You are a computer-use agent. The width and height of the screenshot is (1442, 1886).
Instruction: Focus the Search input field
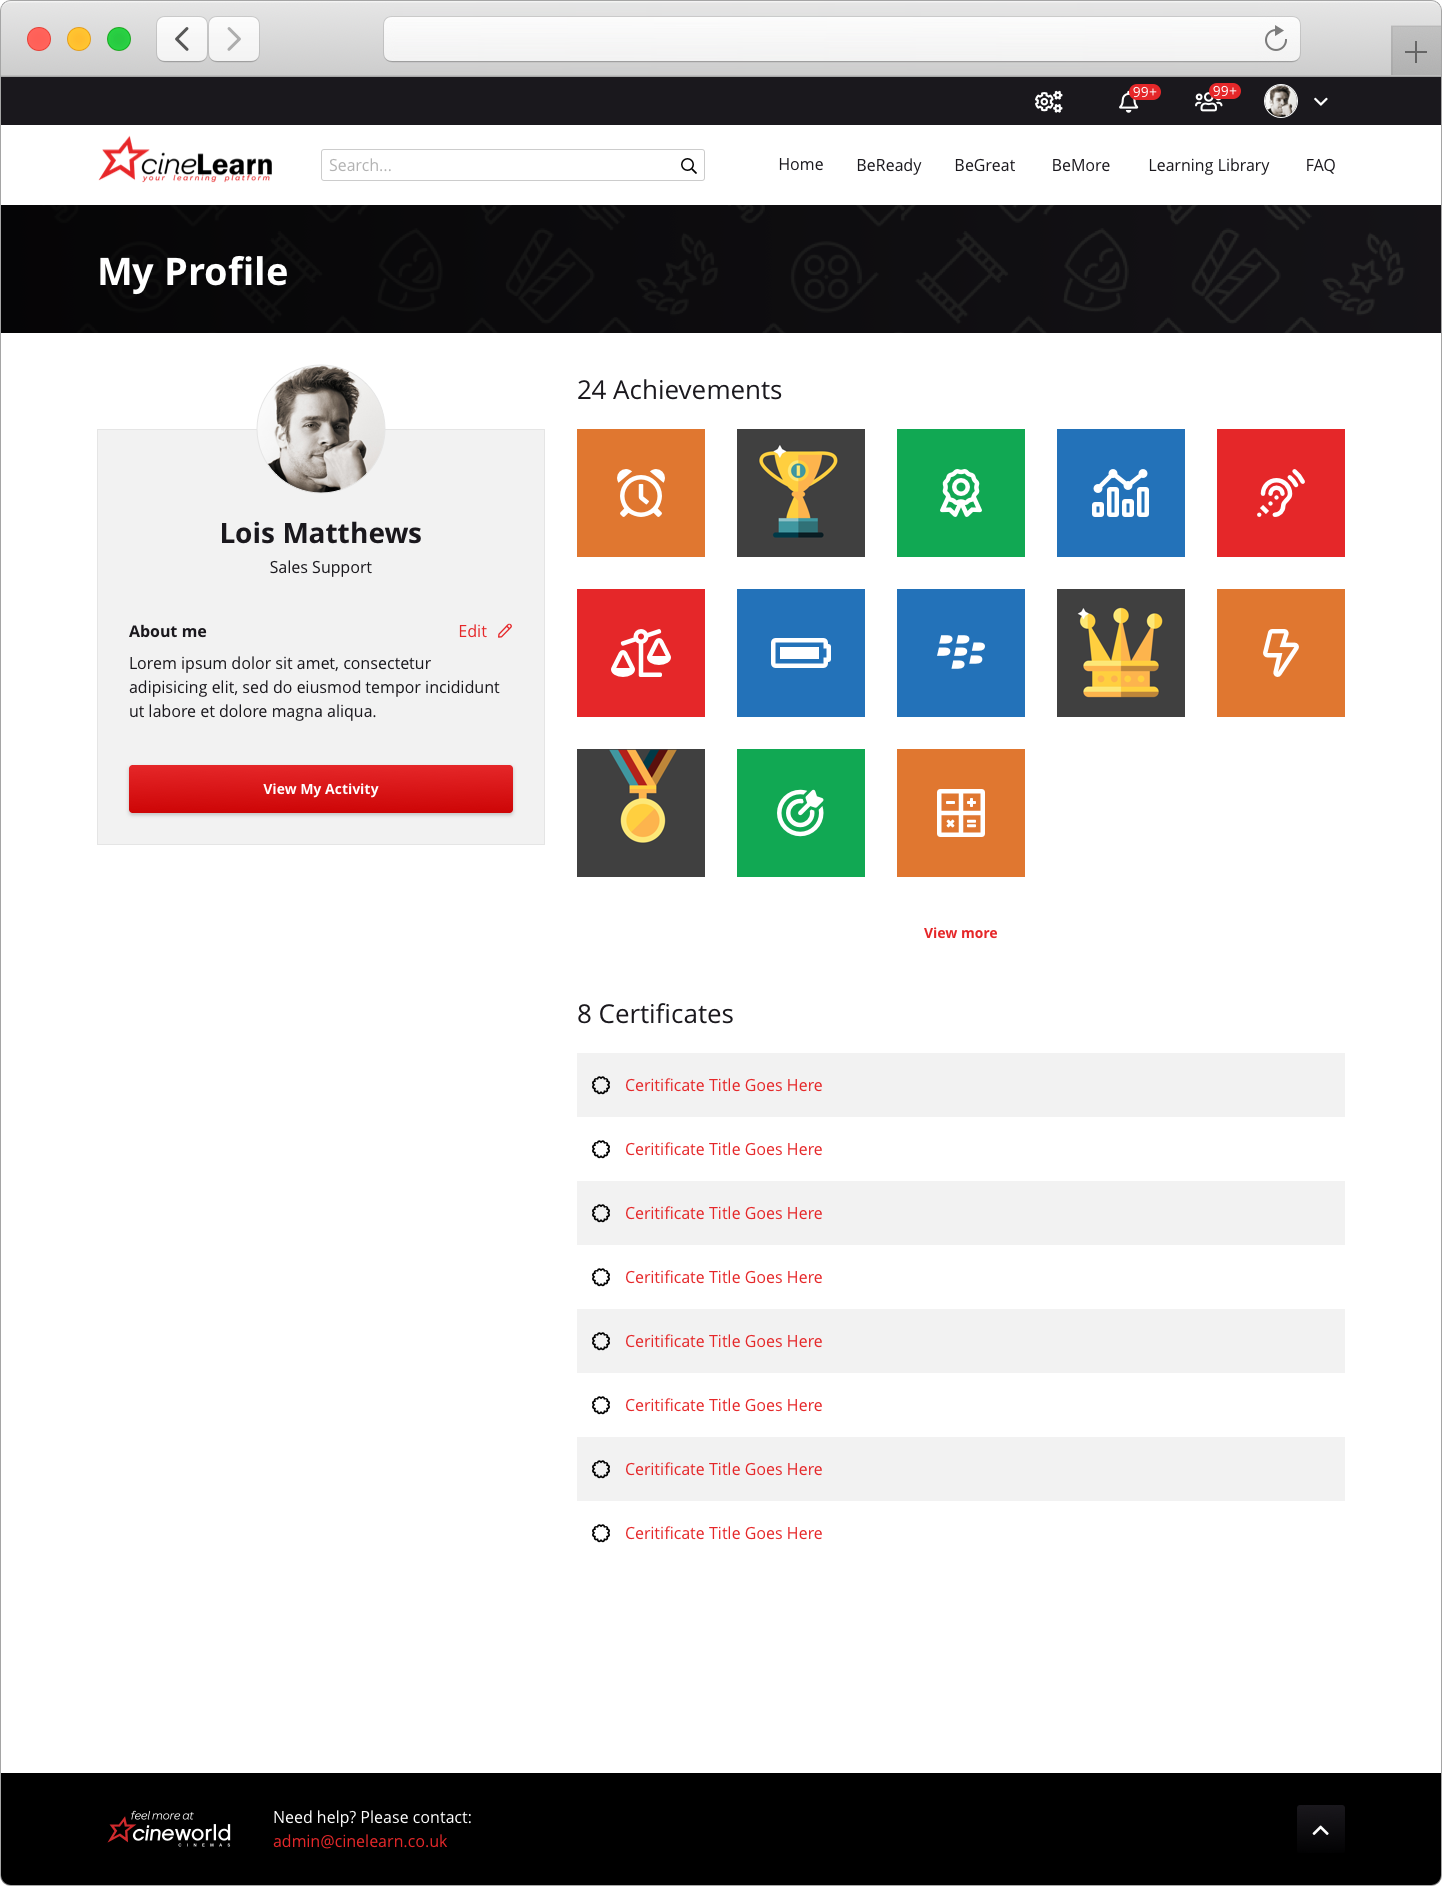(x=500, y=165)
